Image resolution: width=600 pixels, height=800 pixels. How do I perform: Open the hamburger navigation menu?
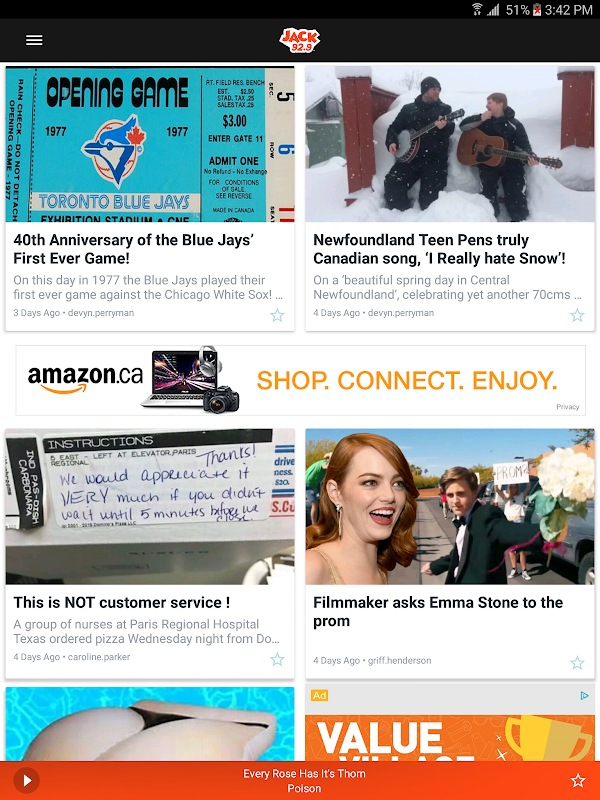(x=34, y=40)
